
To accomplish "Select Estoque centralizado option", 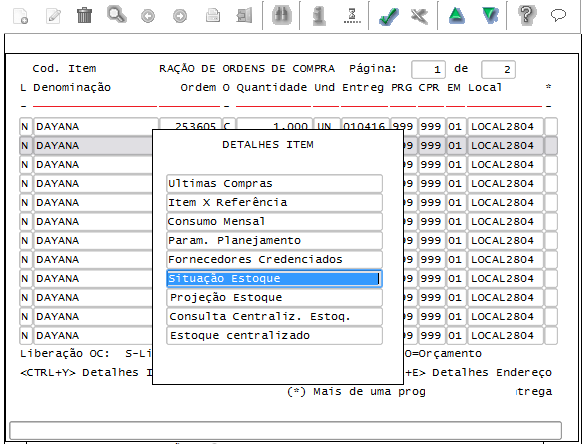I will [x=274, y=335].
